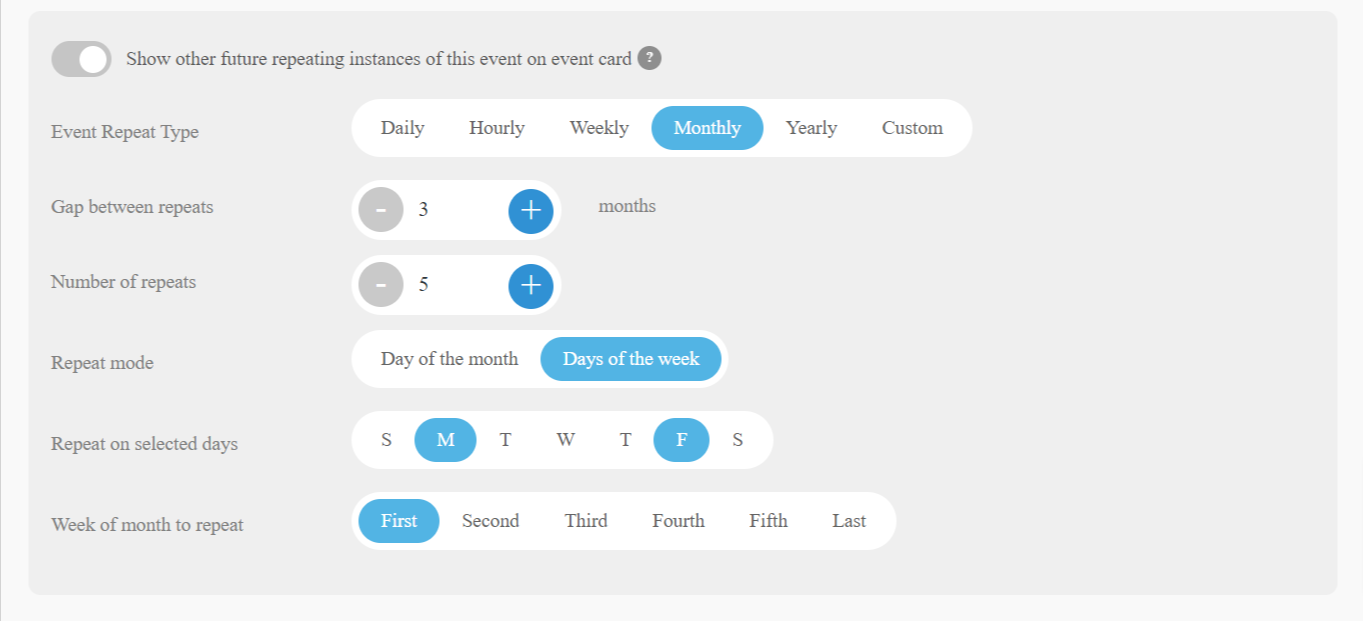Switch repeat mode to Day of the month
1363x621 pixels.
pyautogui.click(x=449, y=359)
